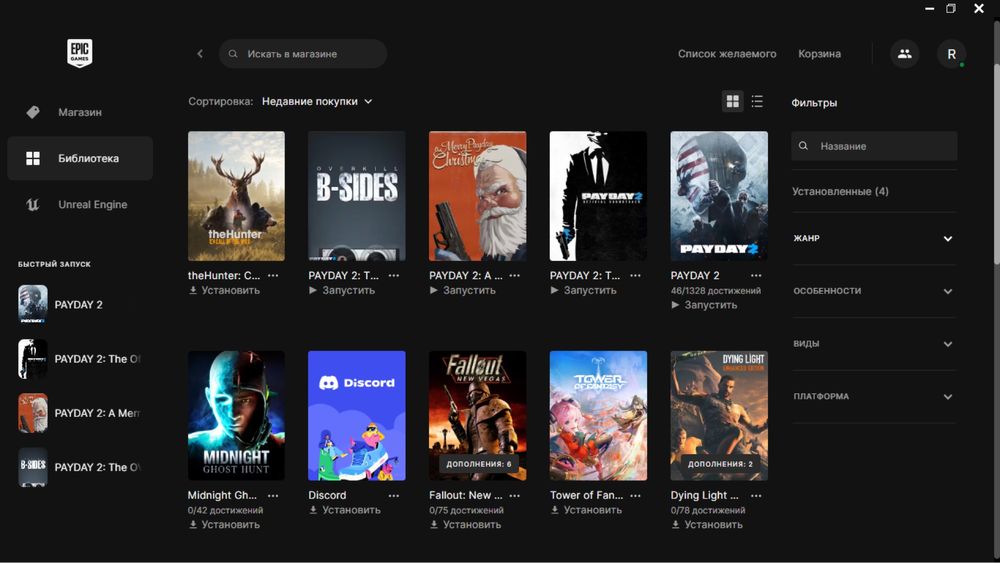Quick launch PAYDAY 2: The Official Soundtrack

80,359
